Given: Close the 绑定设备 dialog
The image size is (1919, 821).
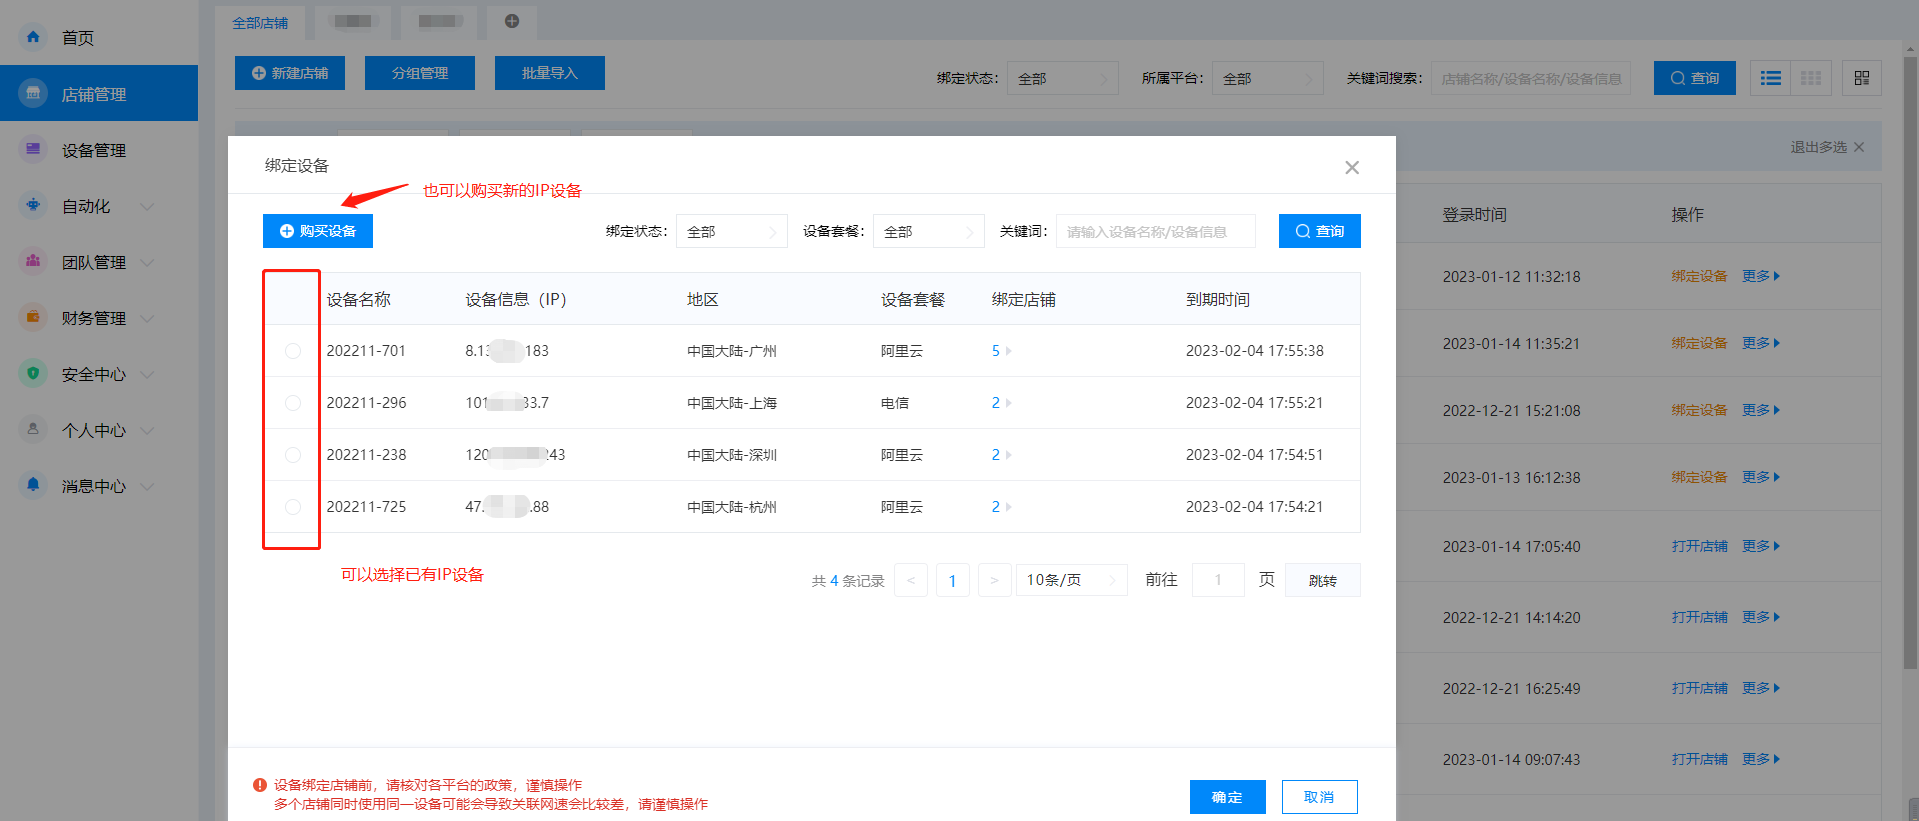Looking at the screenshot, I should tap(1352, 167).
